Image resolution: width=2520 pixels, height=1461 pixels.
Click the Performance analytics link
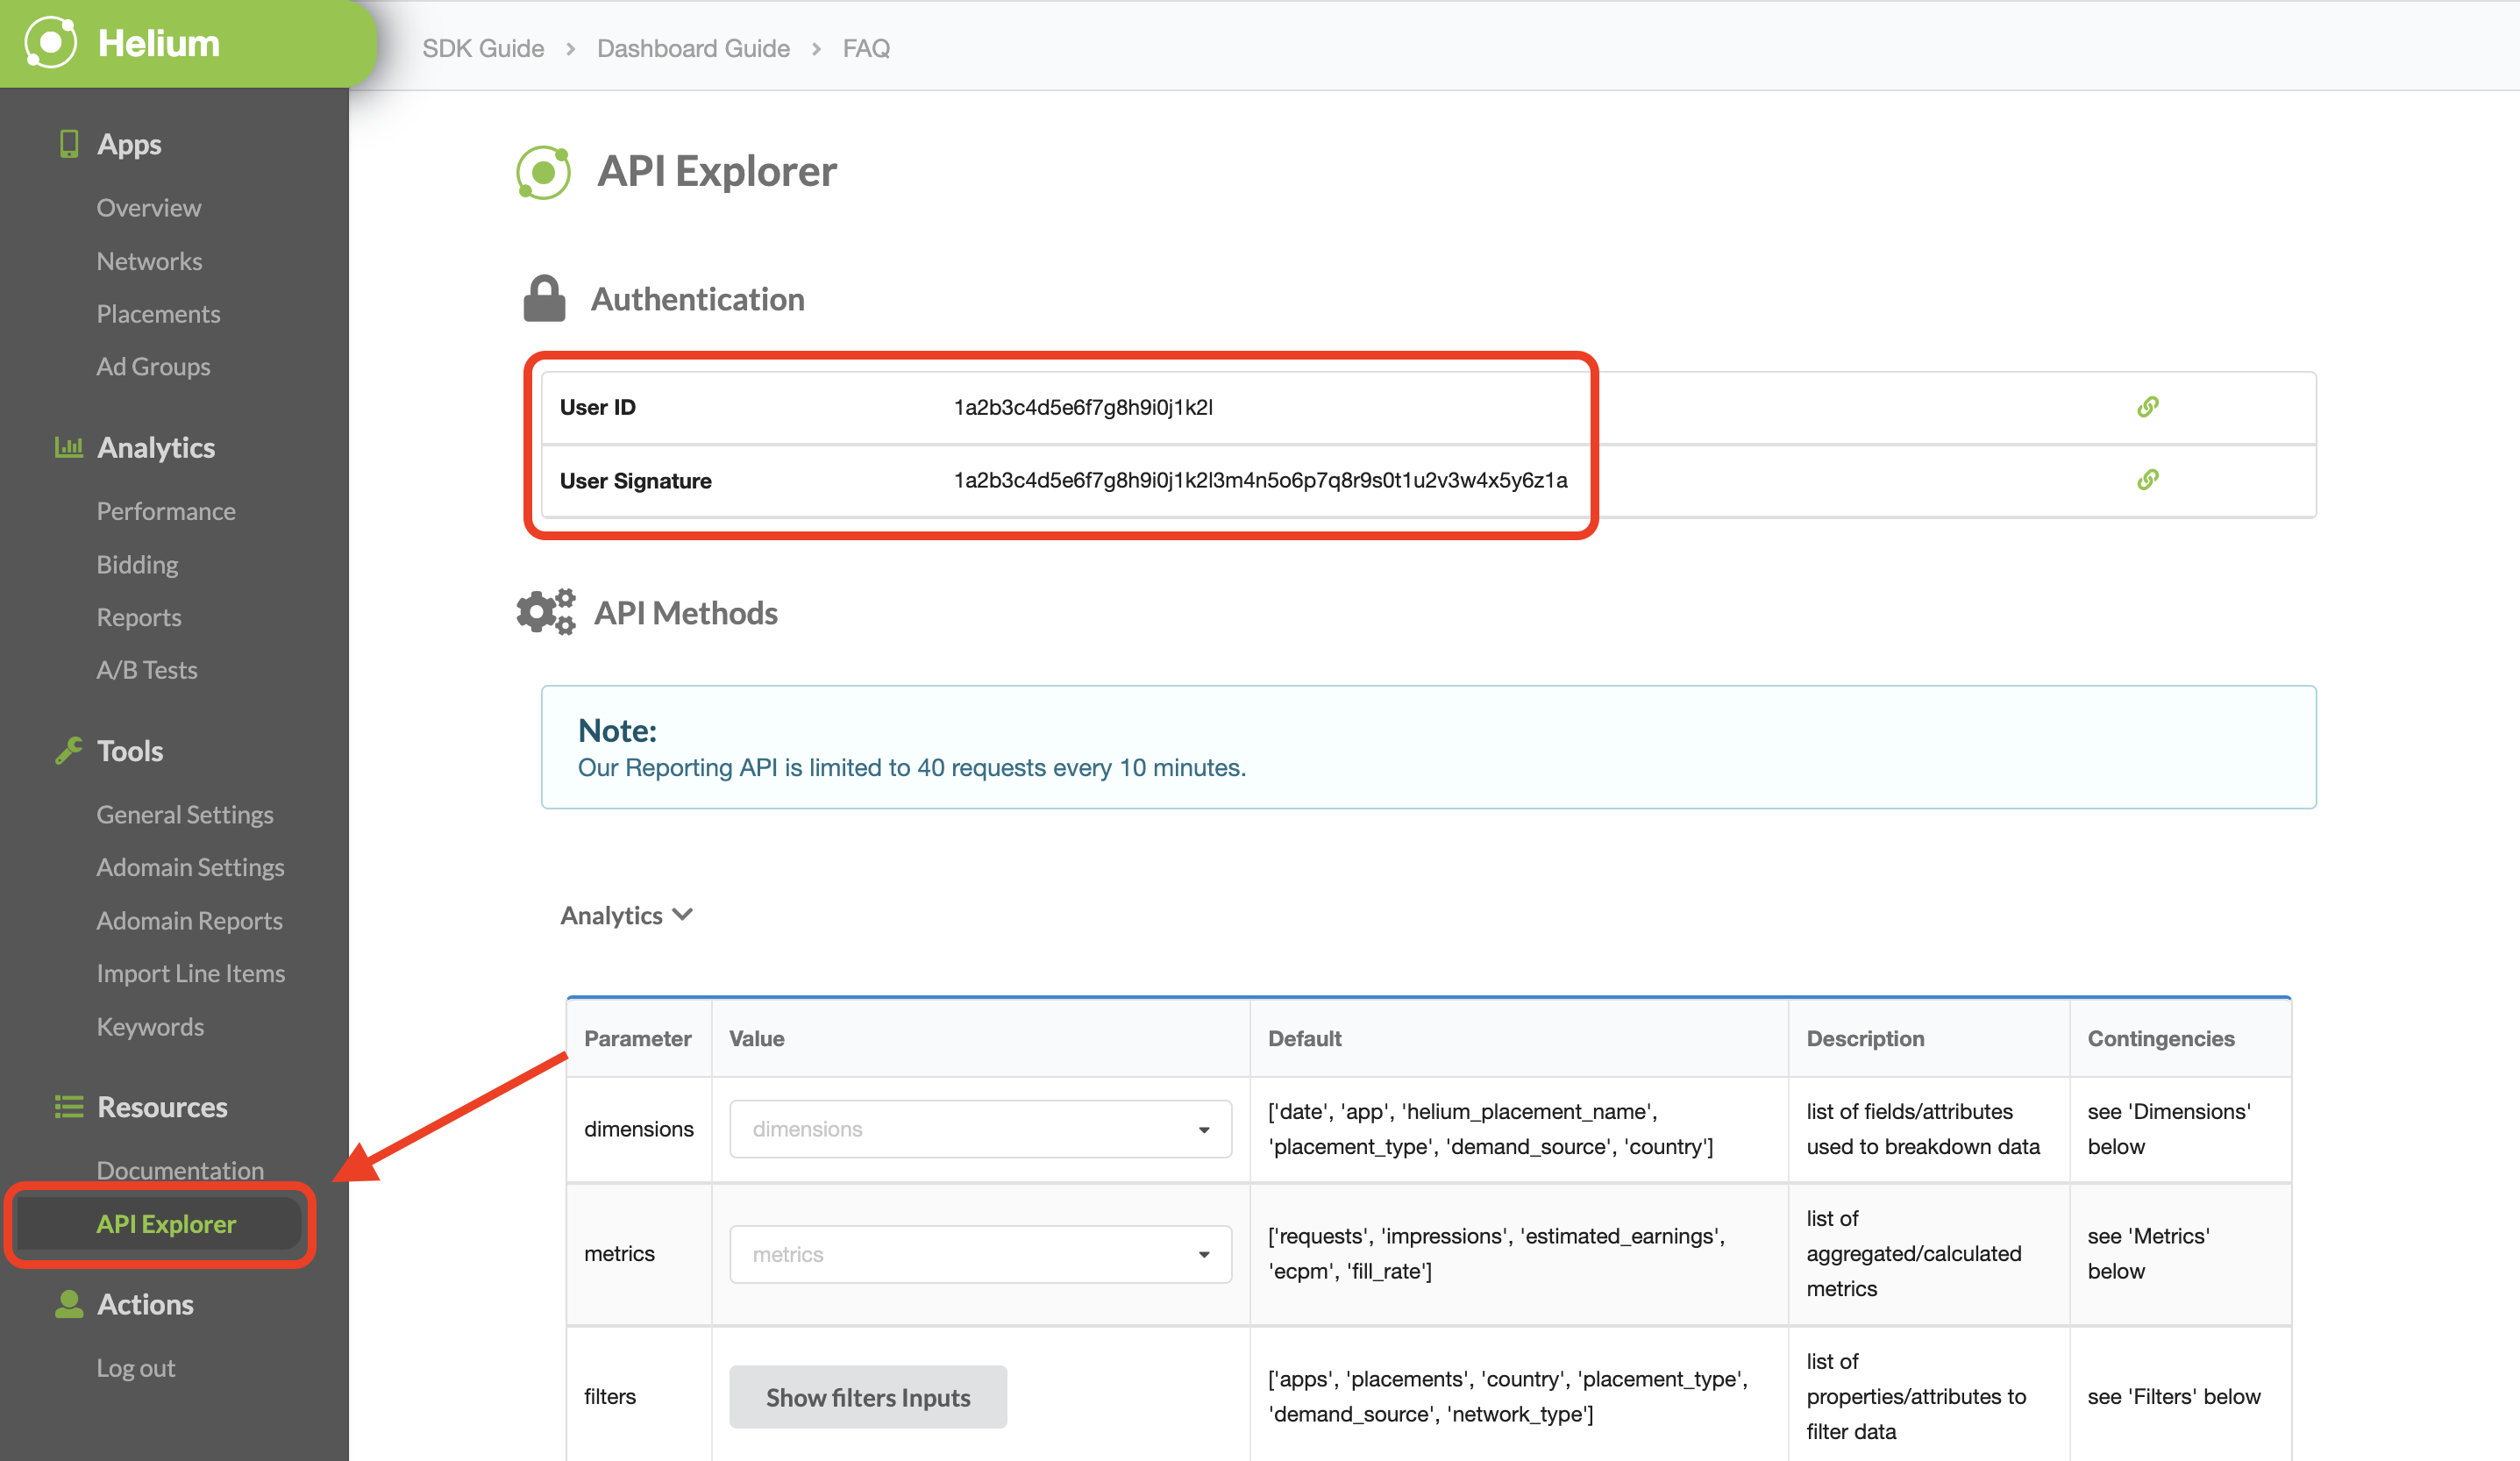pyautogui.click(x=168, y=510)
